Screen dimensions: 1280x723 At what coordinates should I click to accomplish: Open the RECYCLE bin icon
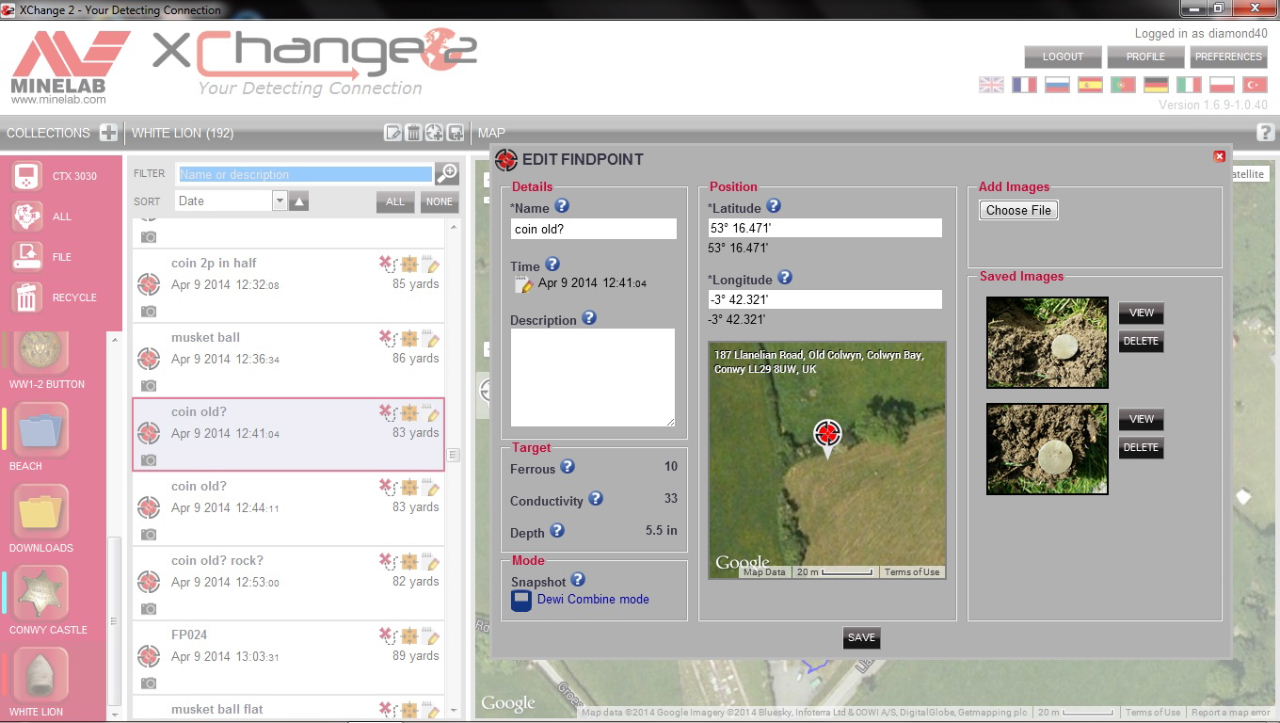[x=27, y=297]
